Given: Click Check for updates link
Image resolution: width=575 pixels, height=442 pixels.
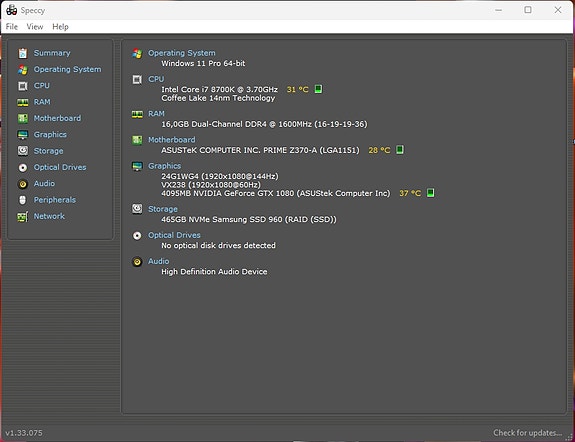Looking at the screenshot, I should pyautogui.click(x=527, y=433).
